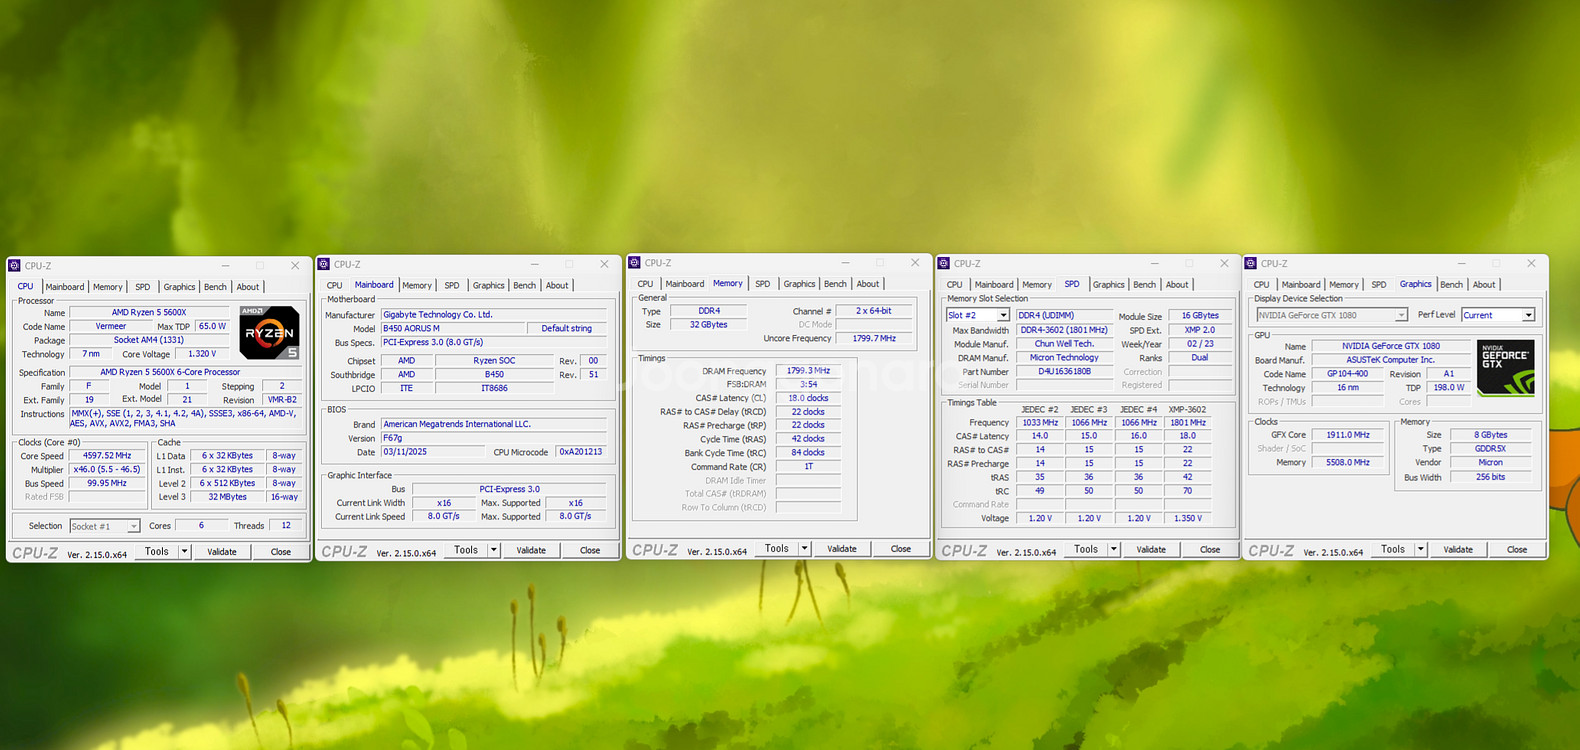Click the Uncore Frequency 1799.7 MHz value
The width and height of the screenshot is (1580, 750).
point(874,339)
